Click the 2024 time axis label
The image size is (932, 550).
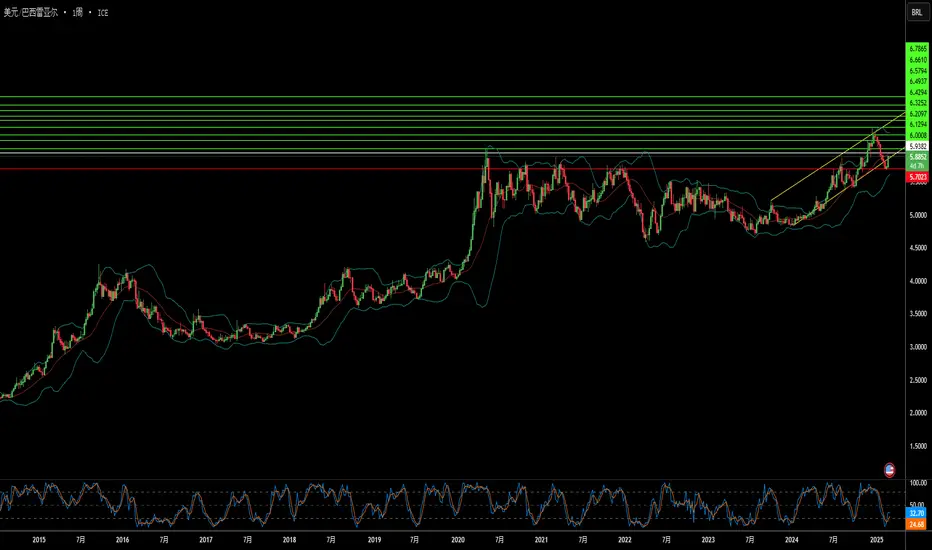(792, 540)
